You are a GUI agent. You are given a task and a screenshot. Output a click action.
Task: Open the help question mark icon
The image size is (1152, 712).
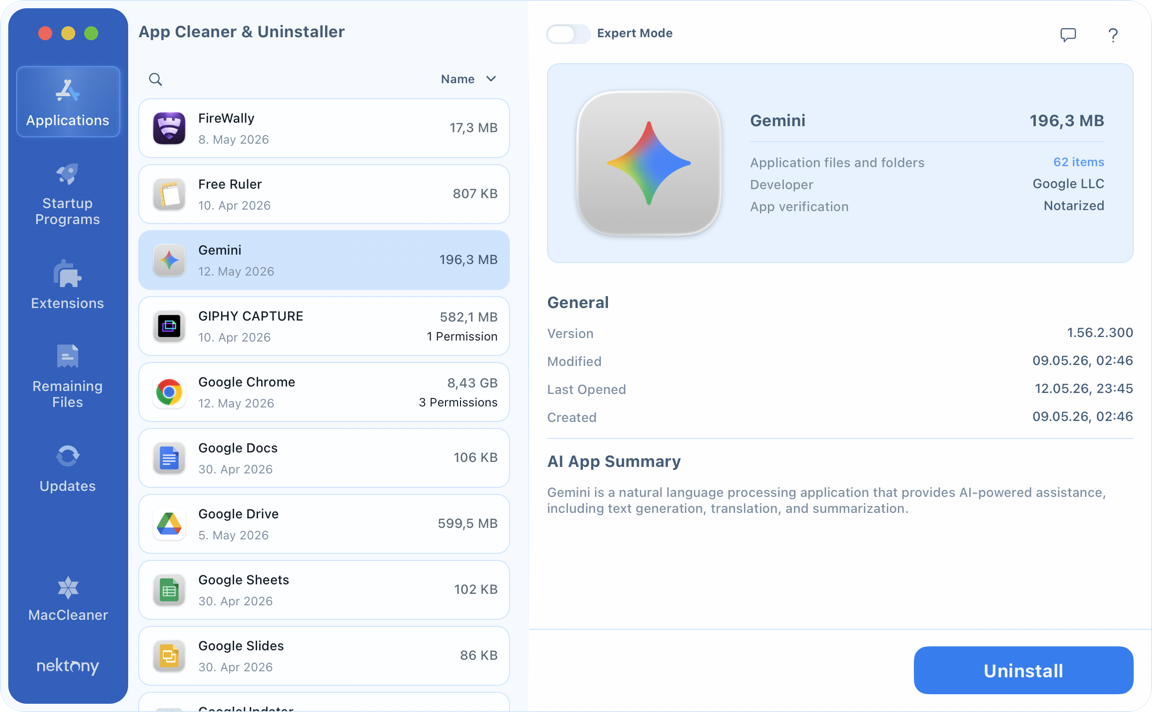[x=1113, y=35]
